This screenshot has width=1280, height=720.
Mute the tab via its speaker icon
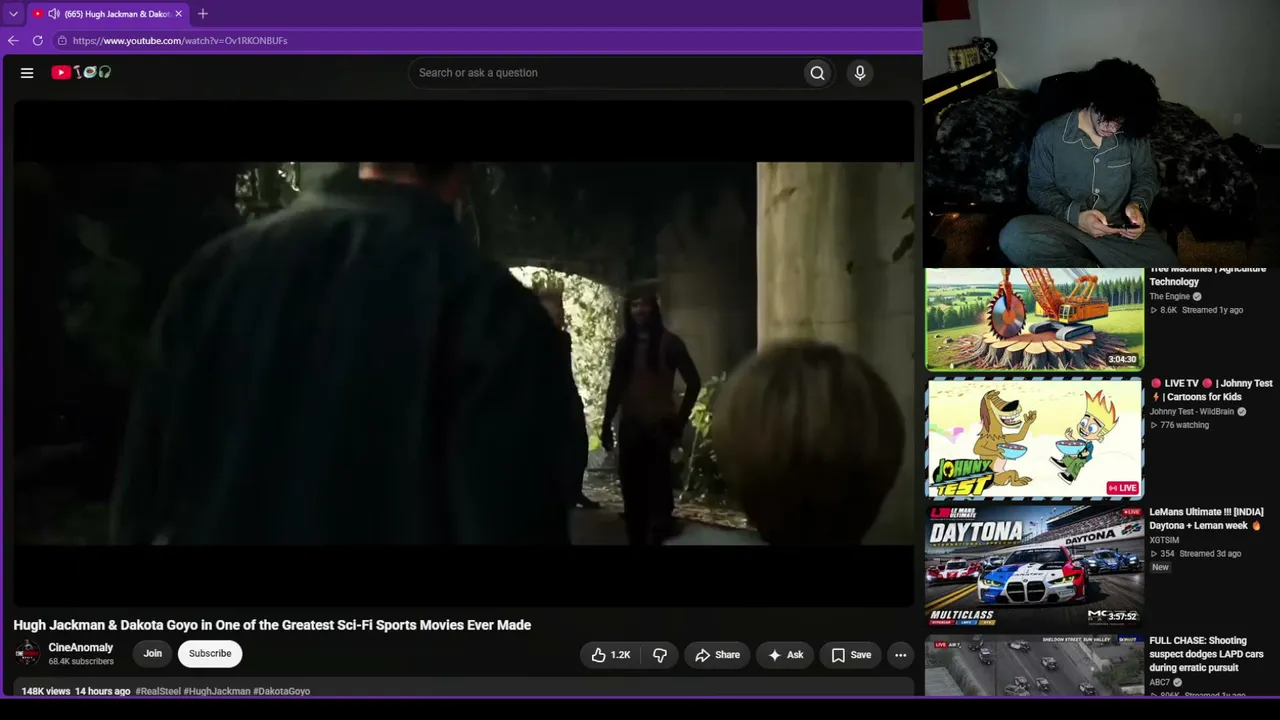click(53, 14)
